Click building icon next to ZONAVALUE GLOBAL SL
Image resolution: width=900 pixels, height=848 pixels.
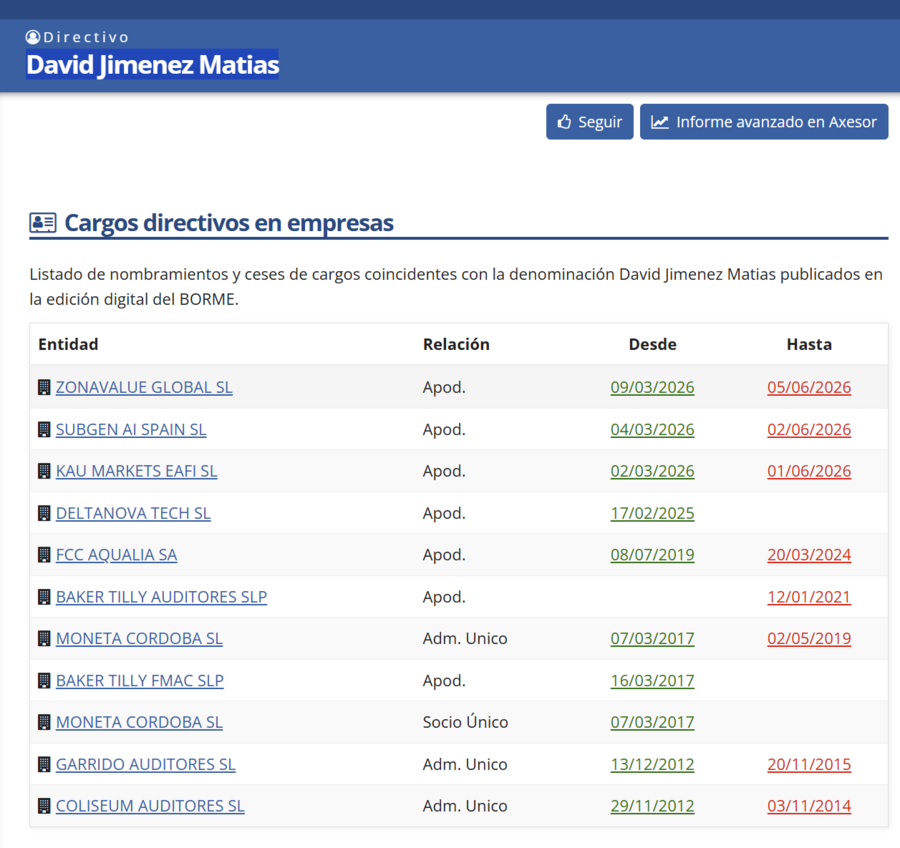pyautogui.click(x=44, y=388)
